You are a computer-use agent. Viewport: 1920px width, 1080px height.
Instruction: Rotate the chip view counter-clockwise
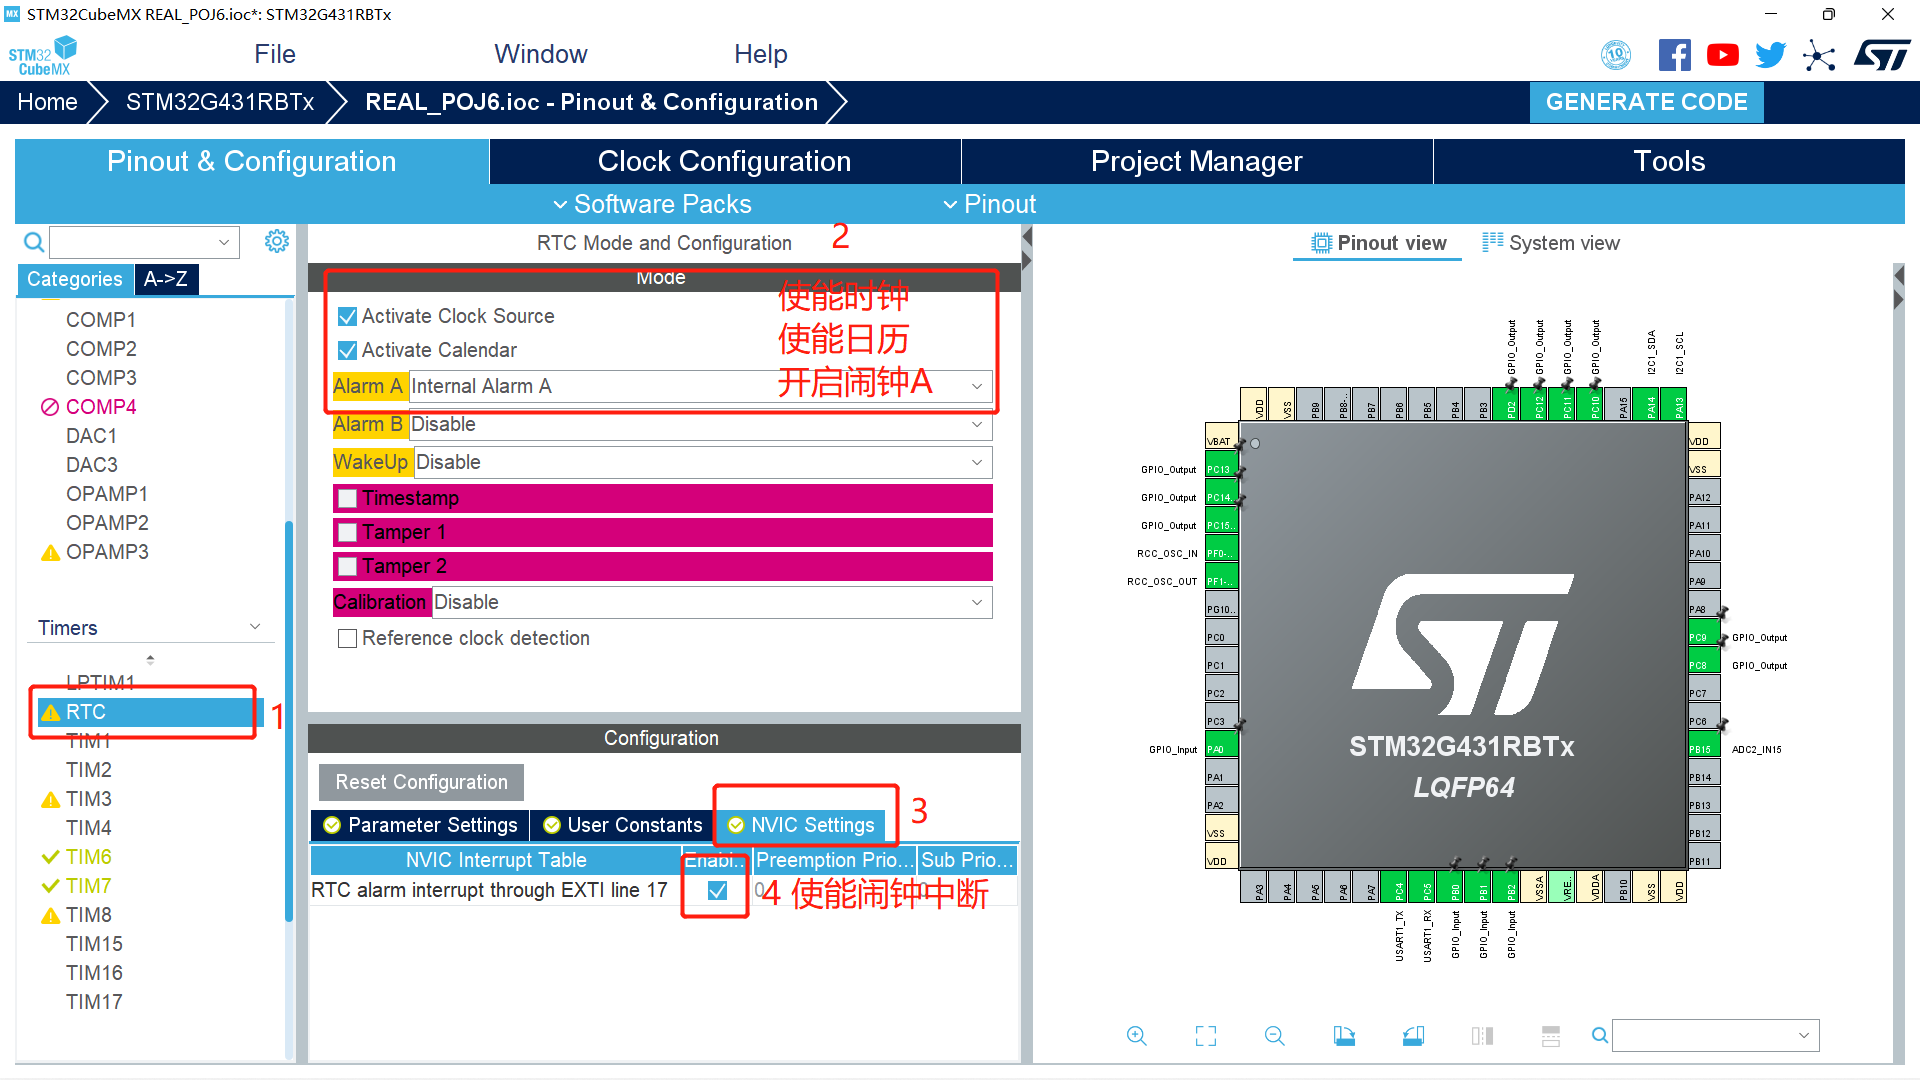[x=1413, y=1036]
